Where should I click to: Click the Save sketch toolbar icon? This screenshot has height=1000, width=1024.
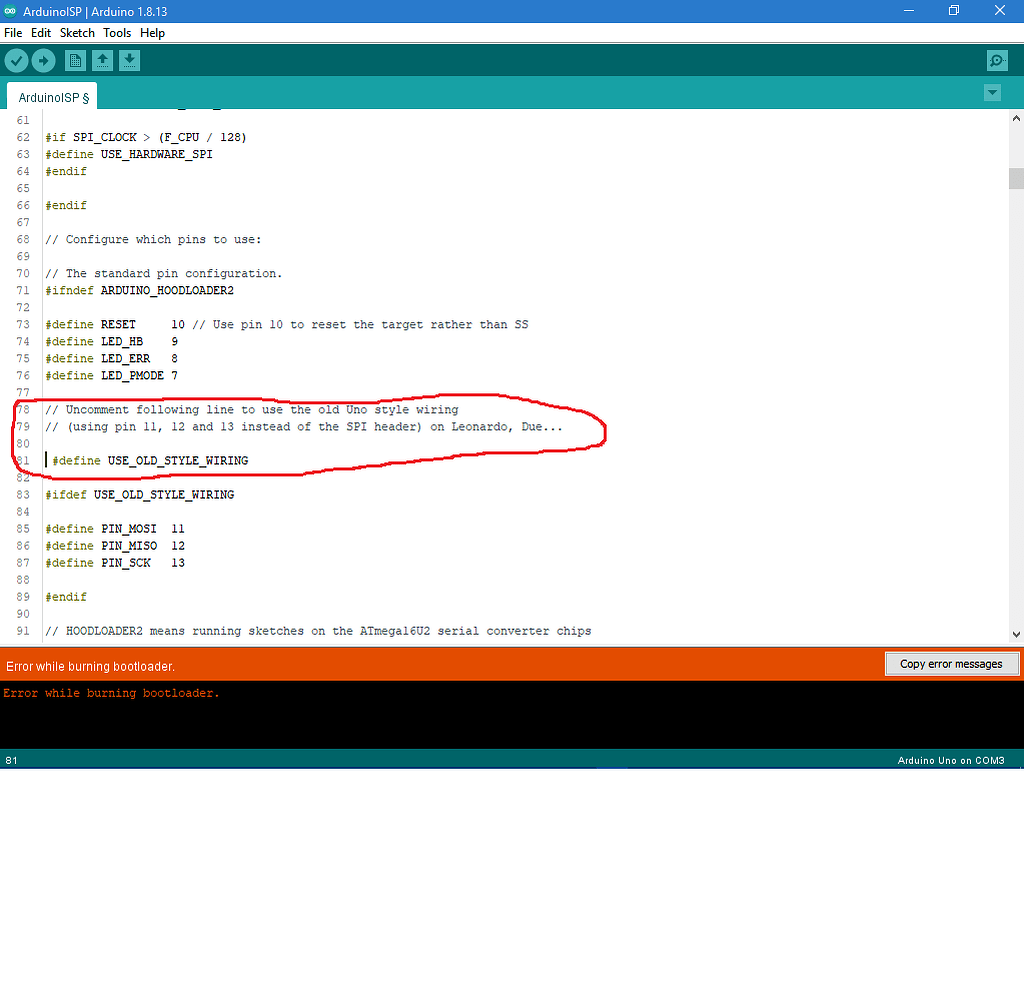tap(129, 60)
